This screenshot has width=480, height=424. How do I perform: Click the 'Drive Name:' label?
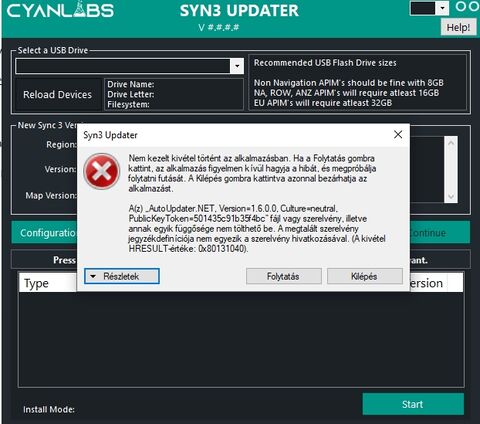coord(131,84)
